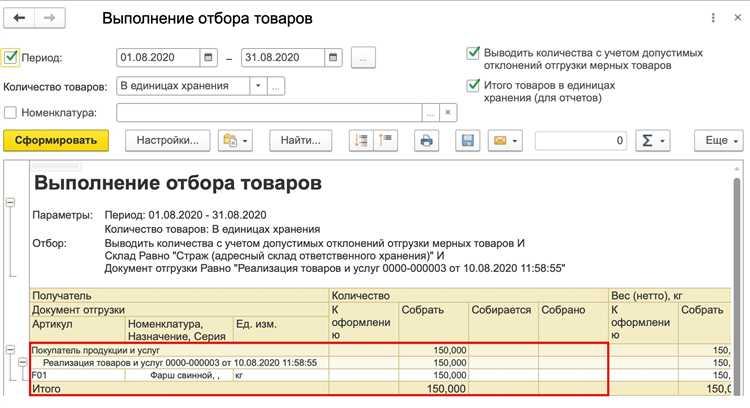Click the 'Документ отгрузки' header cell
750x408 pixels.
(180, 310)
